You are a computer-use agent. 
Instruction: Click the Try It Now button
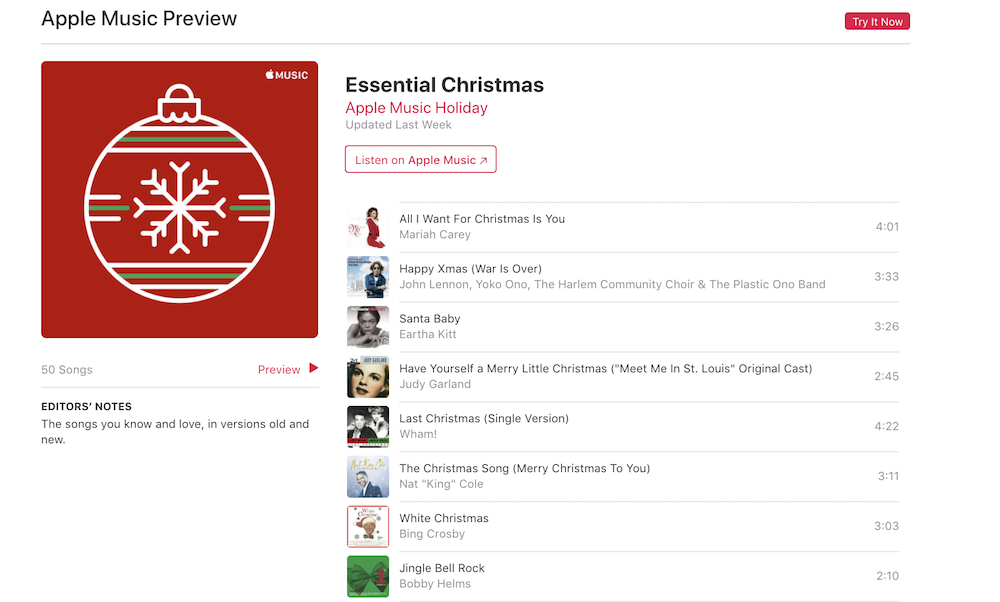point(877,22)
